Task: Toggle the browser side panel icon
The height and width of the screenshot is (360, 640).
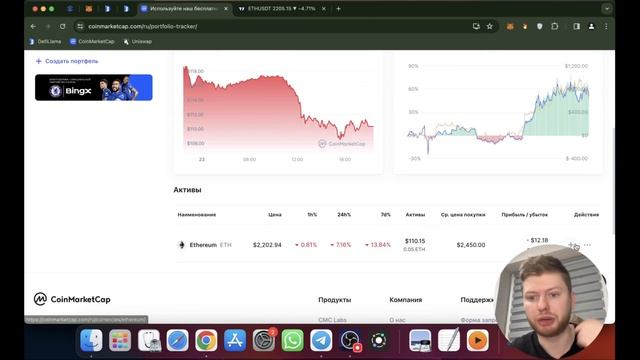Action: [576, 26]
